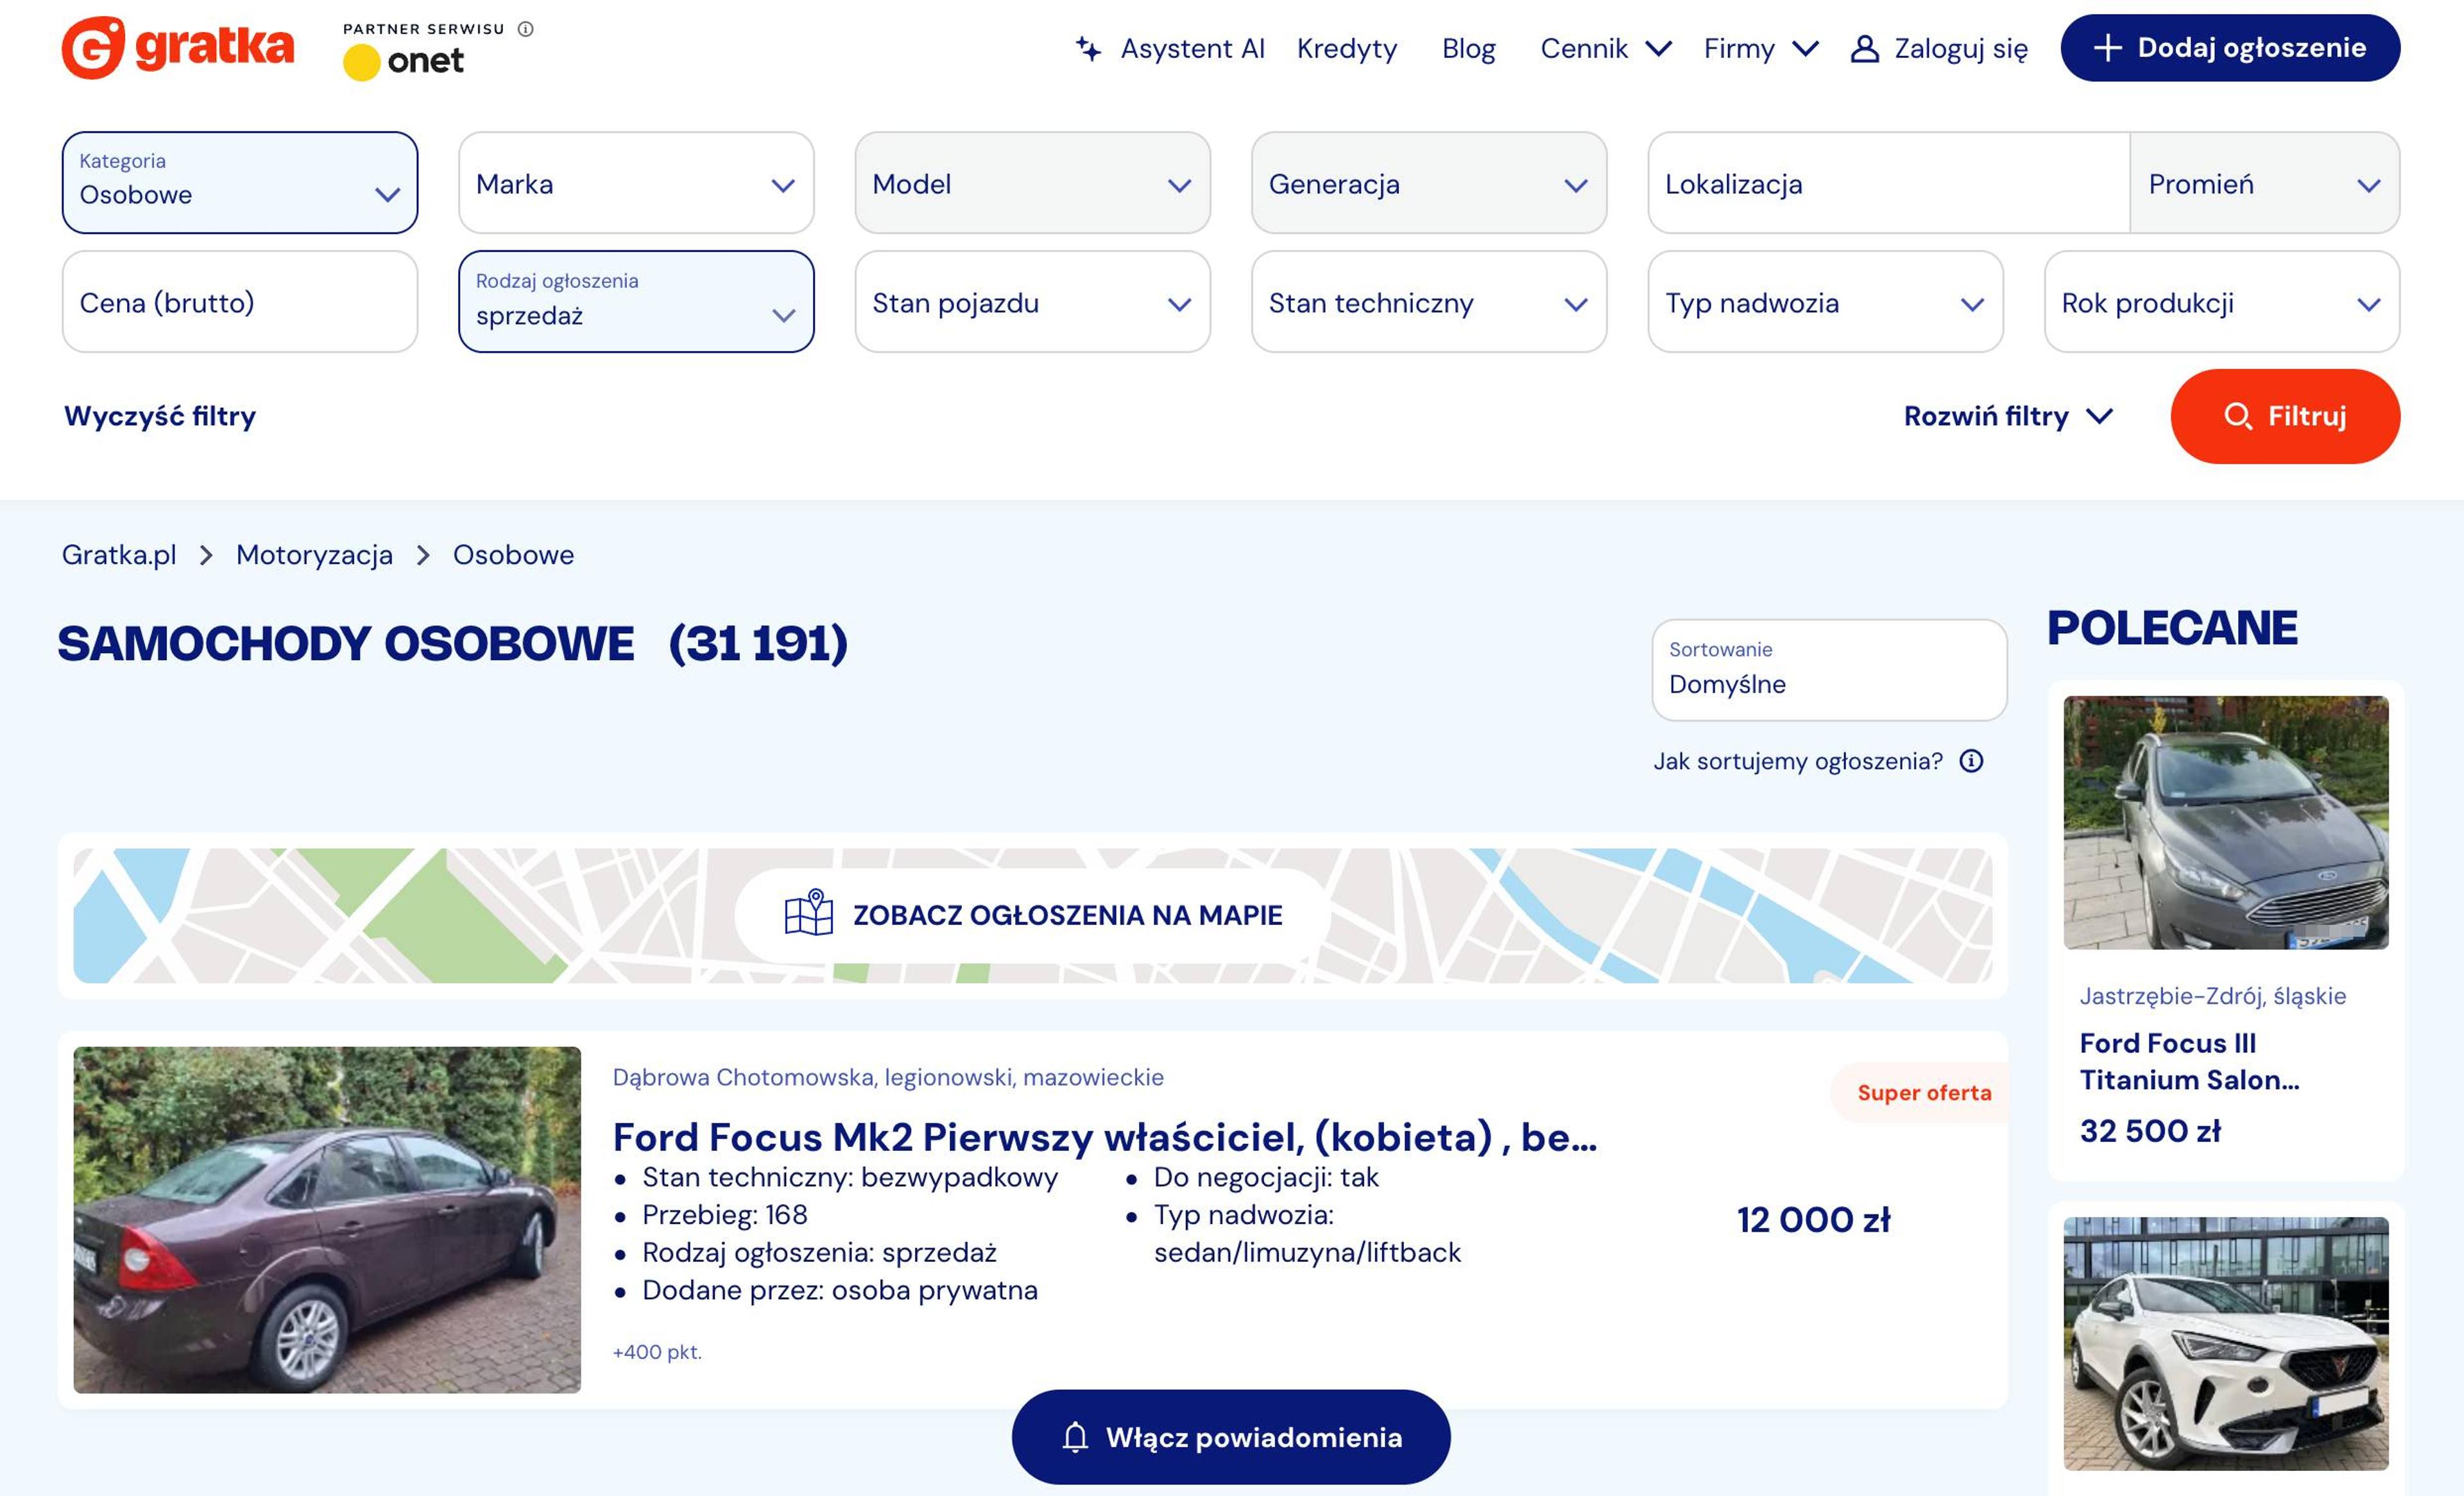The image size is (2464, 1496).
Task: Click 32 500 zł price
Action: coord(2150,1131)
